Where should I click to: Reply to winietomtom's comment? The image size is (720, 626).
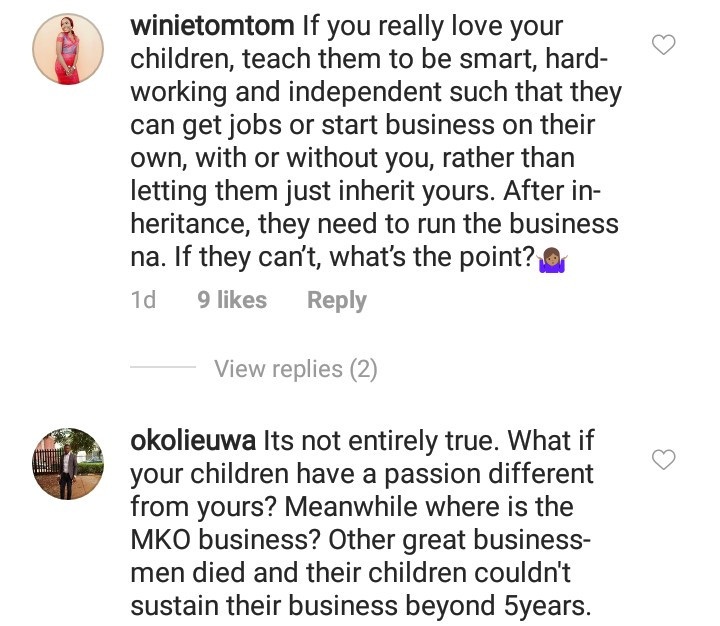coord(336,300)
